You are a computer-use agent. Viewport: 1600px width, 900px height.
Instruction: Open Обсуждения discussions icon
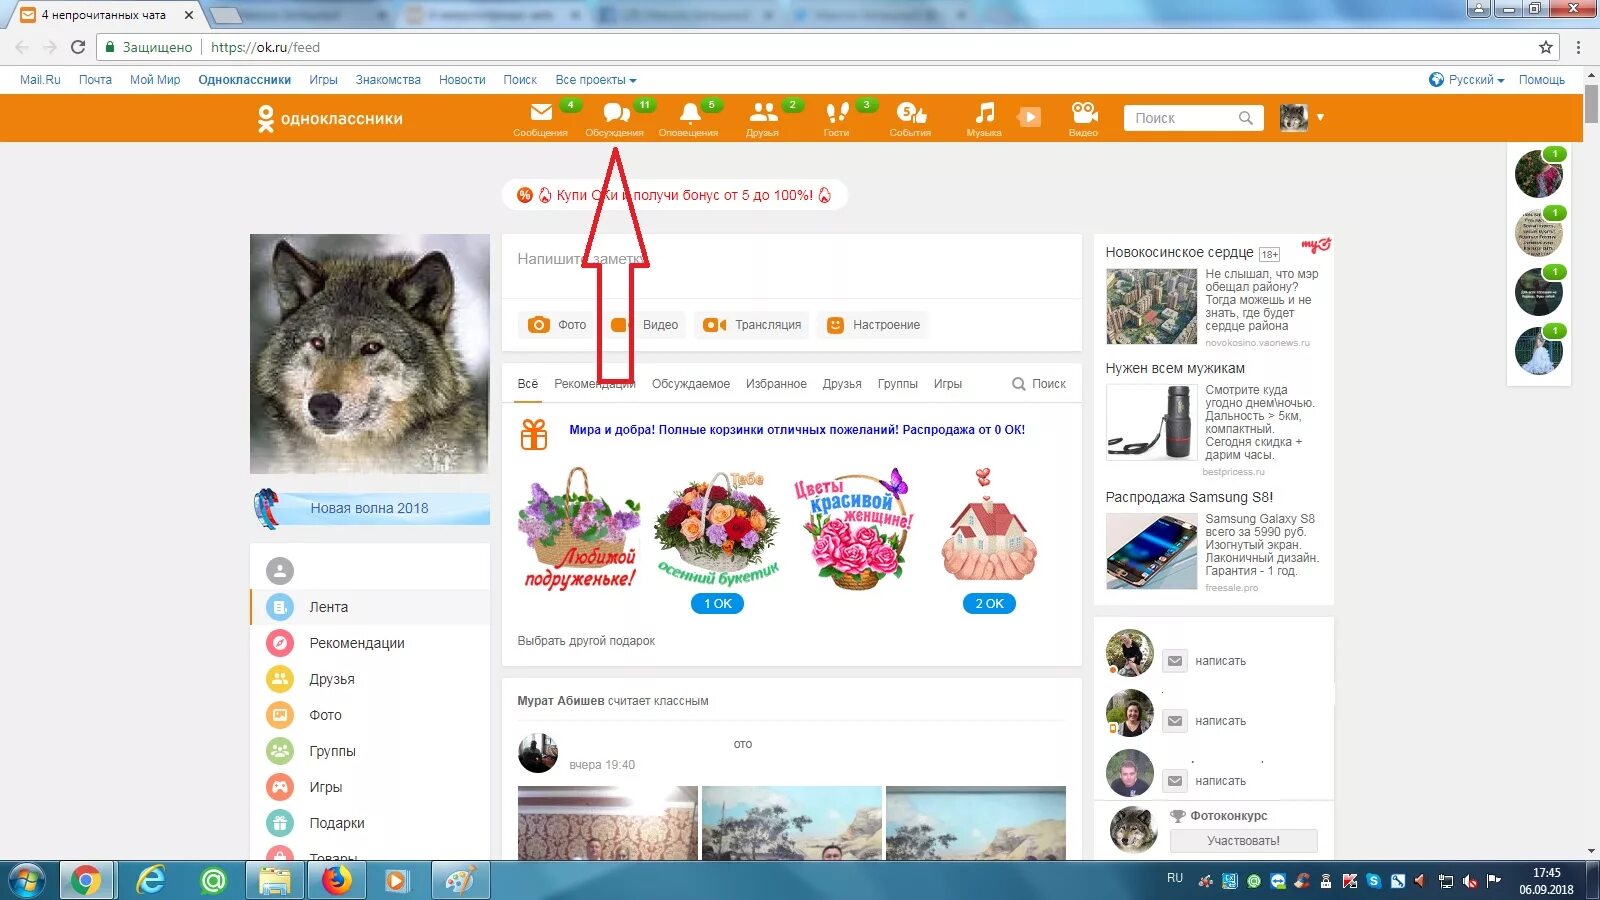tap(615, 118)
